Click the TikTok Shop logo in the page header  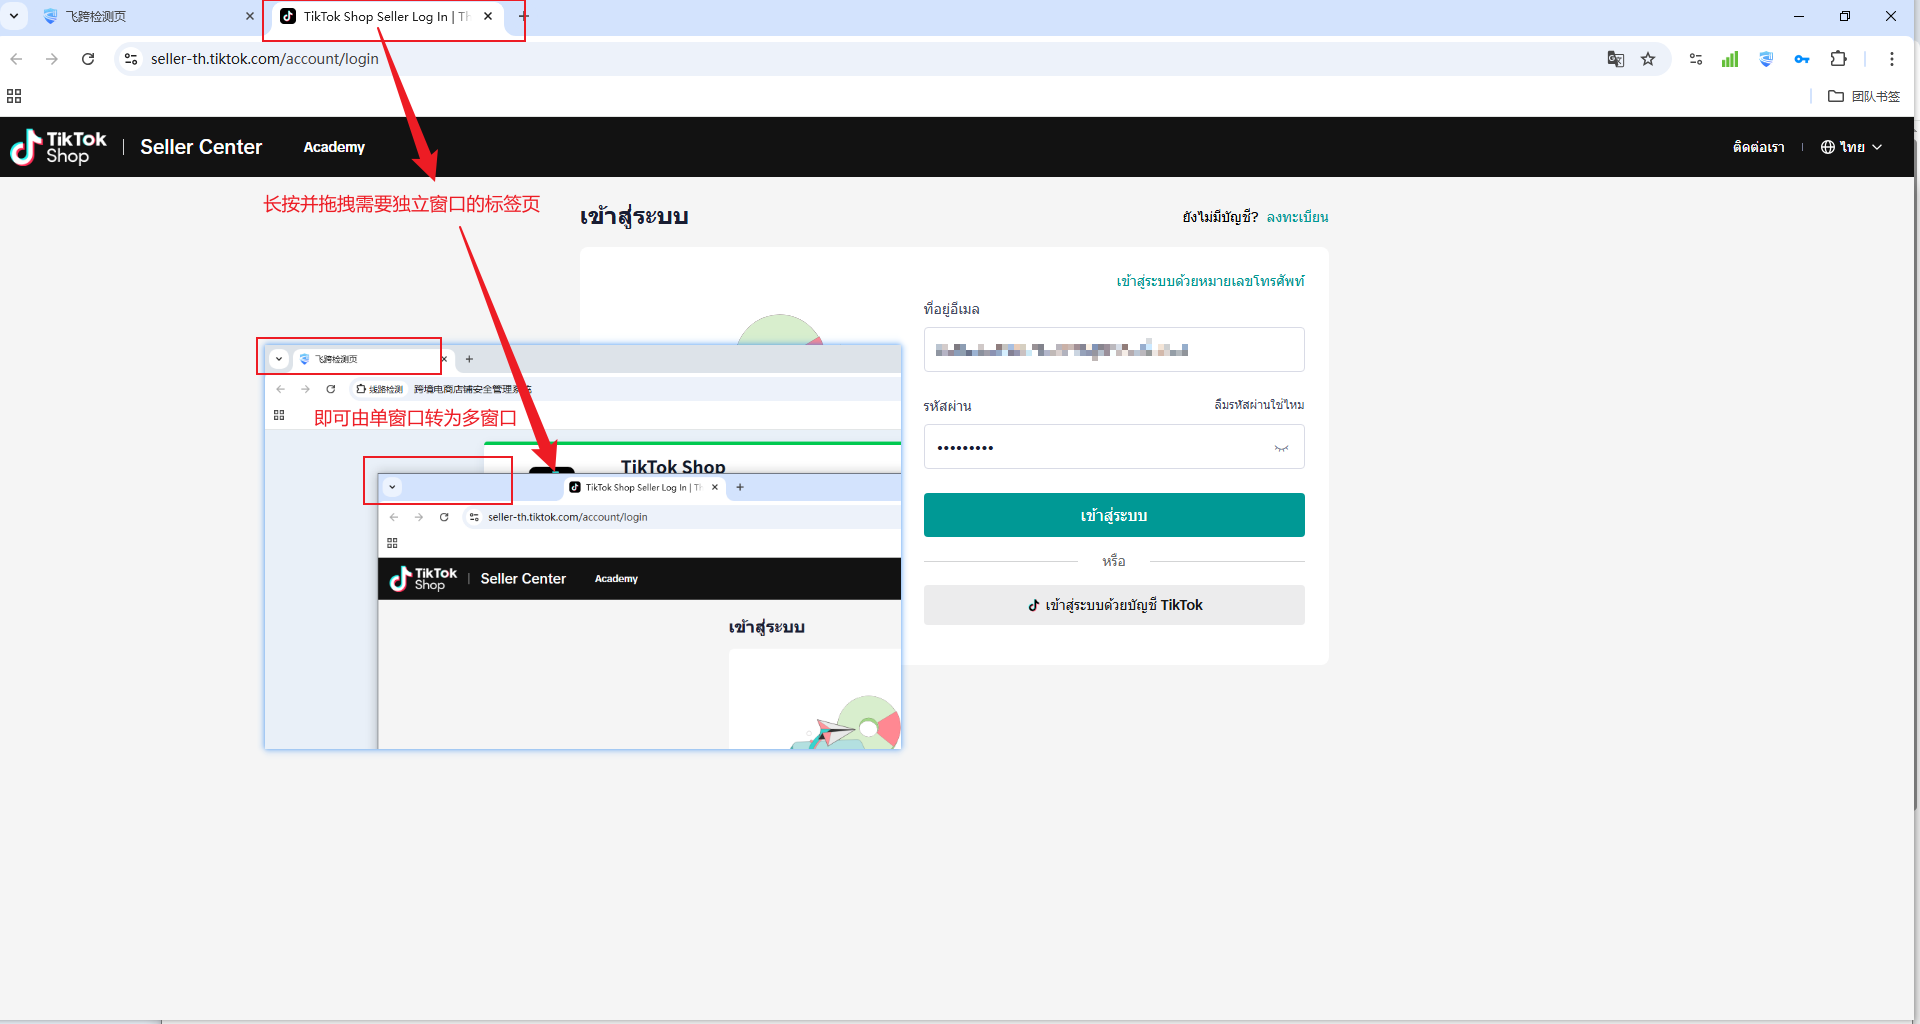click(x=58, y=147)
